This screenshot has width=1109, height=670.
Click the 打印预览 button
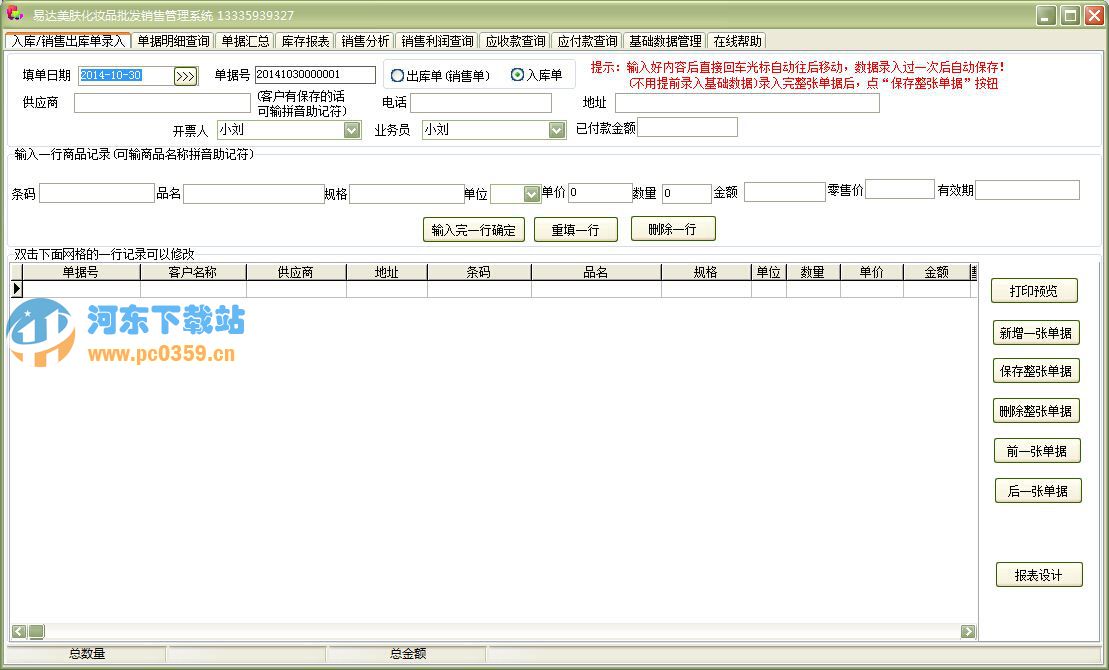[1036, 290]
